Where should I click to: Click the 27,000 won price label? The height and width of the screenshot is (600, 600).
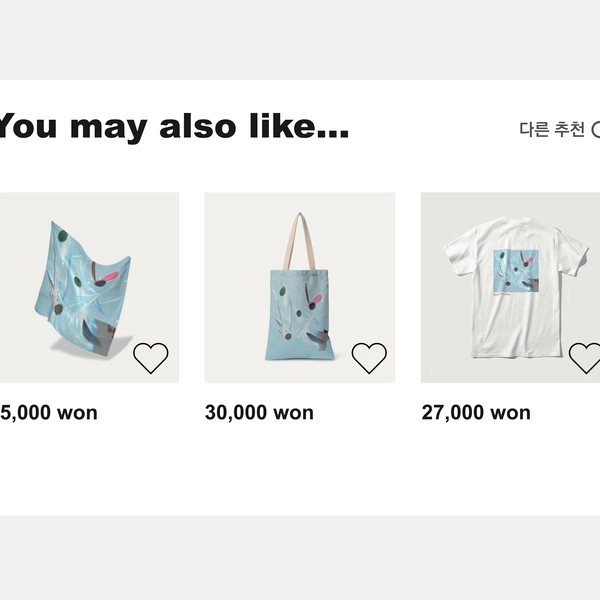pos(476,412)
